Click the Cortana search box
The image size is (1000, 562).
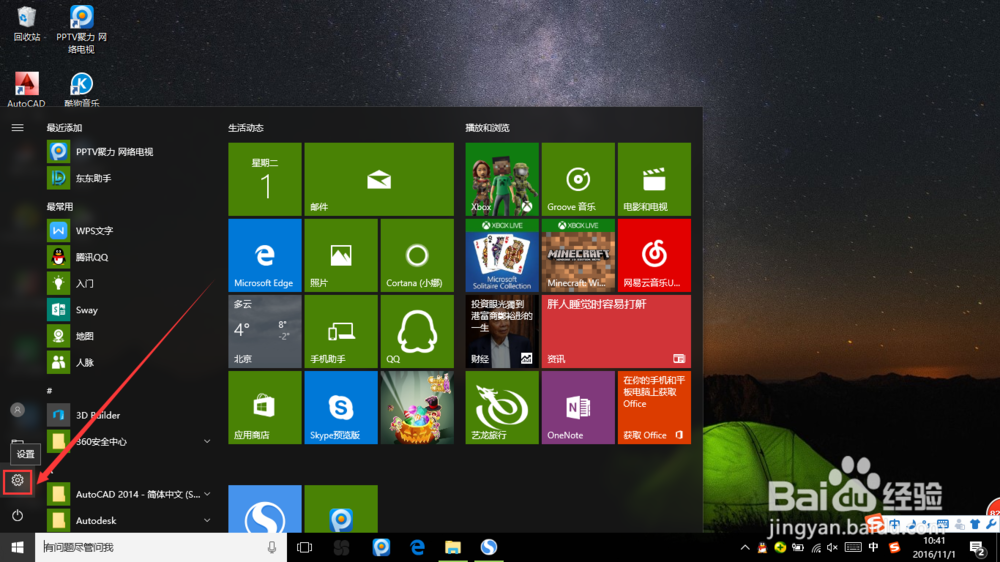[x=161, y=547]
